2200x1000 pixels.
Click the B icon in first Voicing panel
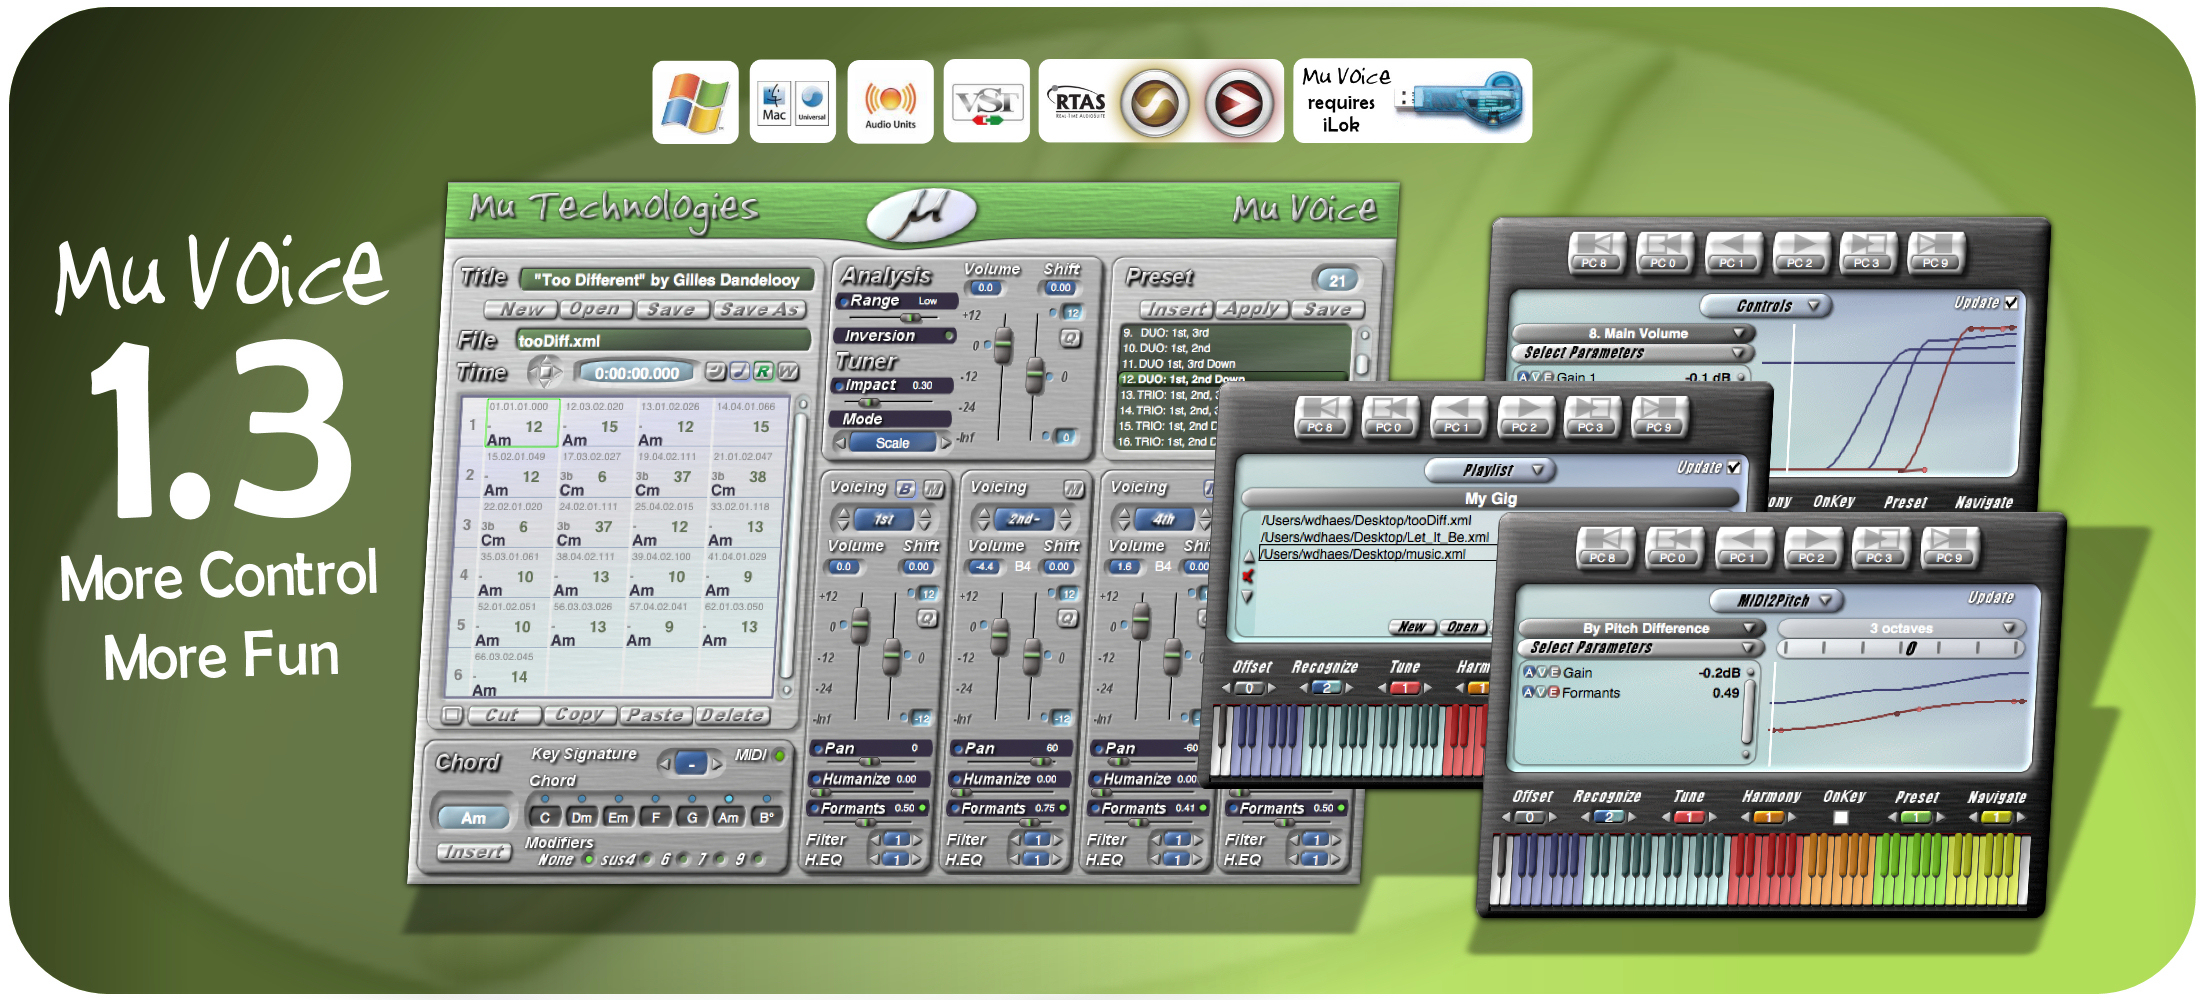tap(905, 489)
